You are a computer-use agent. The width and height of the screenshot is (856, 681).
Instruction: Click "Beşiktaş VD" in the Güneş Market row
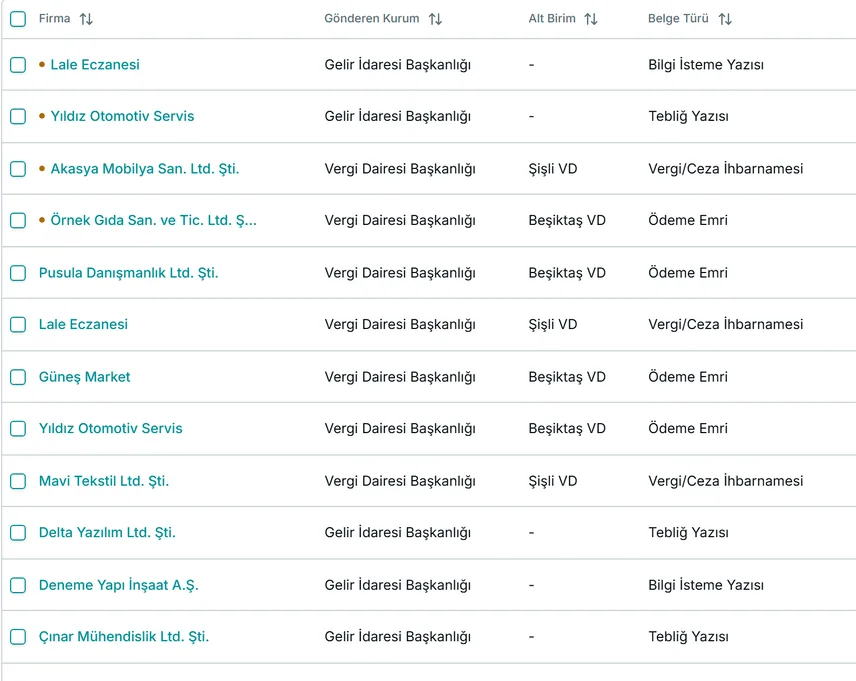(x=567, y=377)
